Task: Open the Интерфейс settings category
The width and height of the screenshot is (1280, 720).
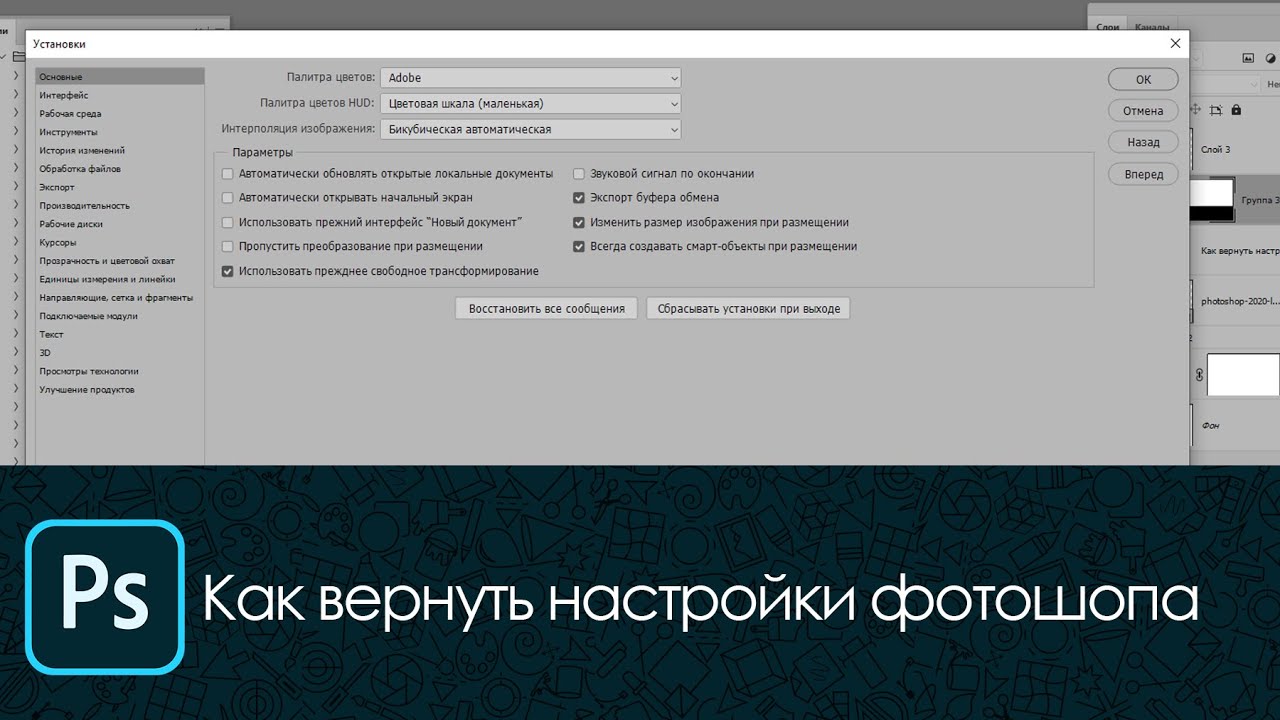Action: [x=120, y=95]
